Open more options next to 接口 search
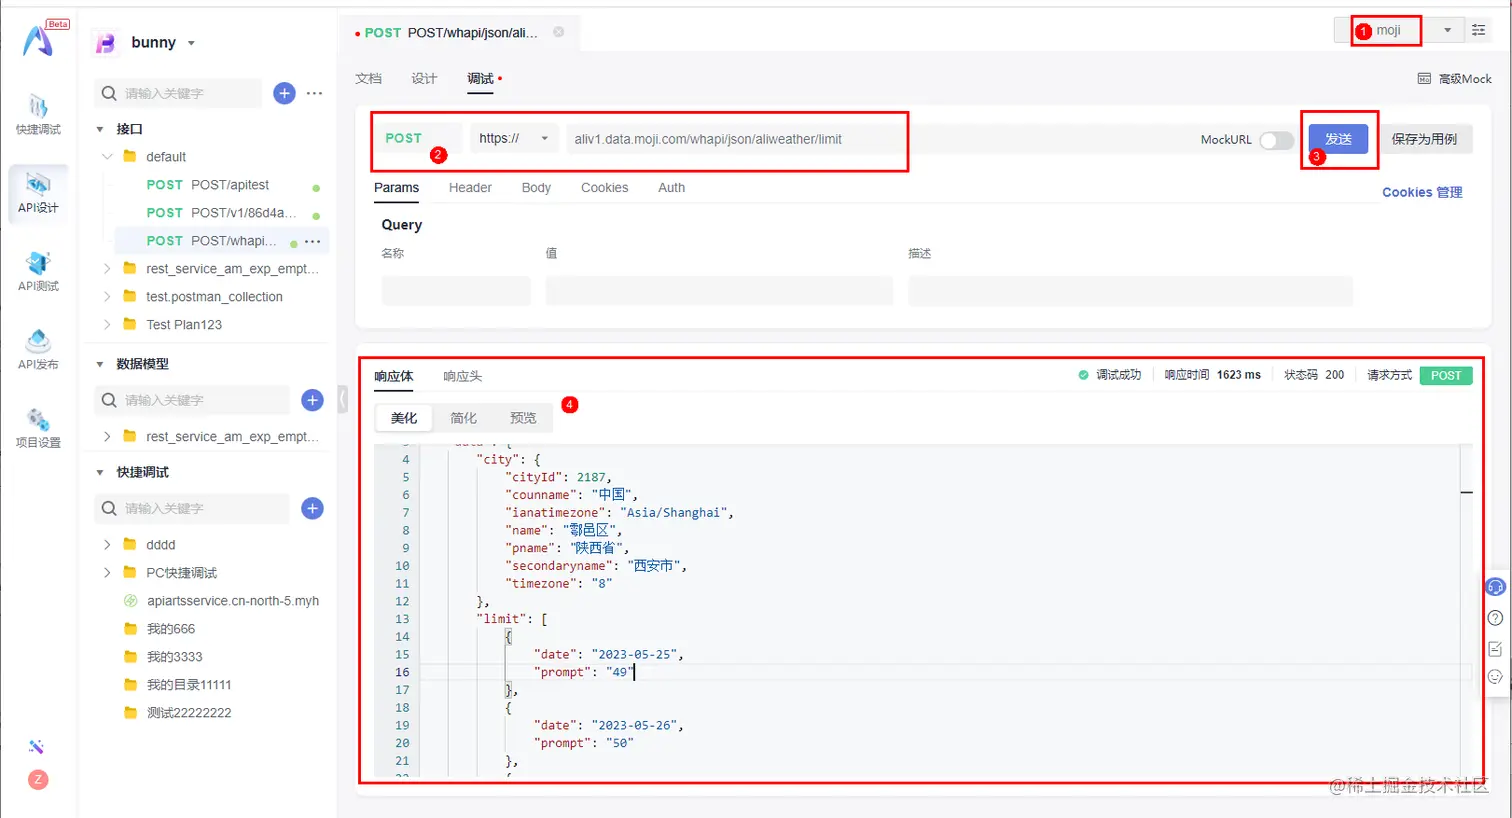Viewport: 1512px width, 818px height. click(x=314, y=93)
